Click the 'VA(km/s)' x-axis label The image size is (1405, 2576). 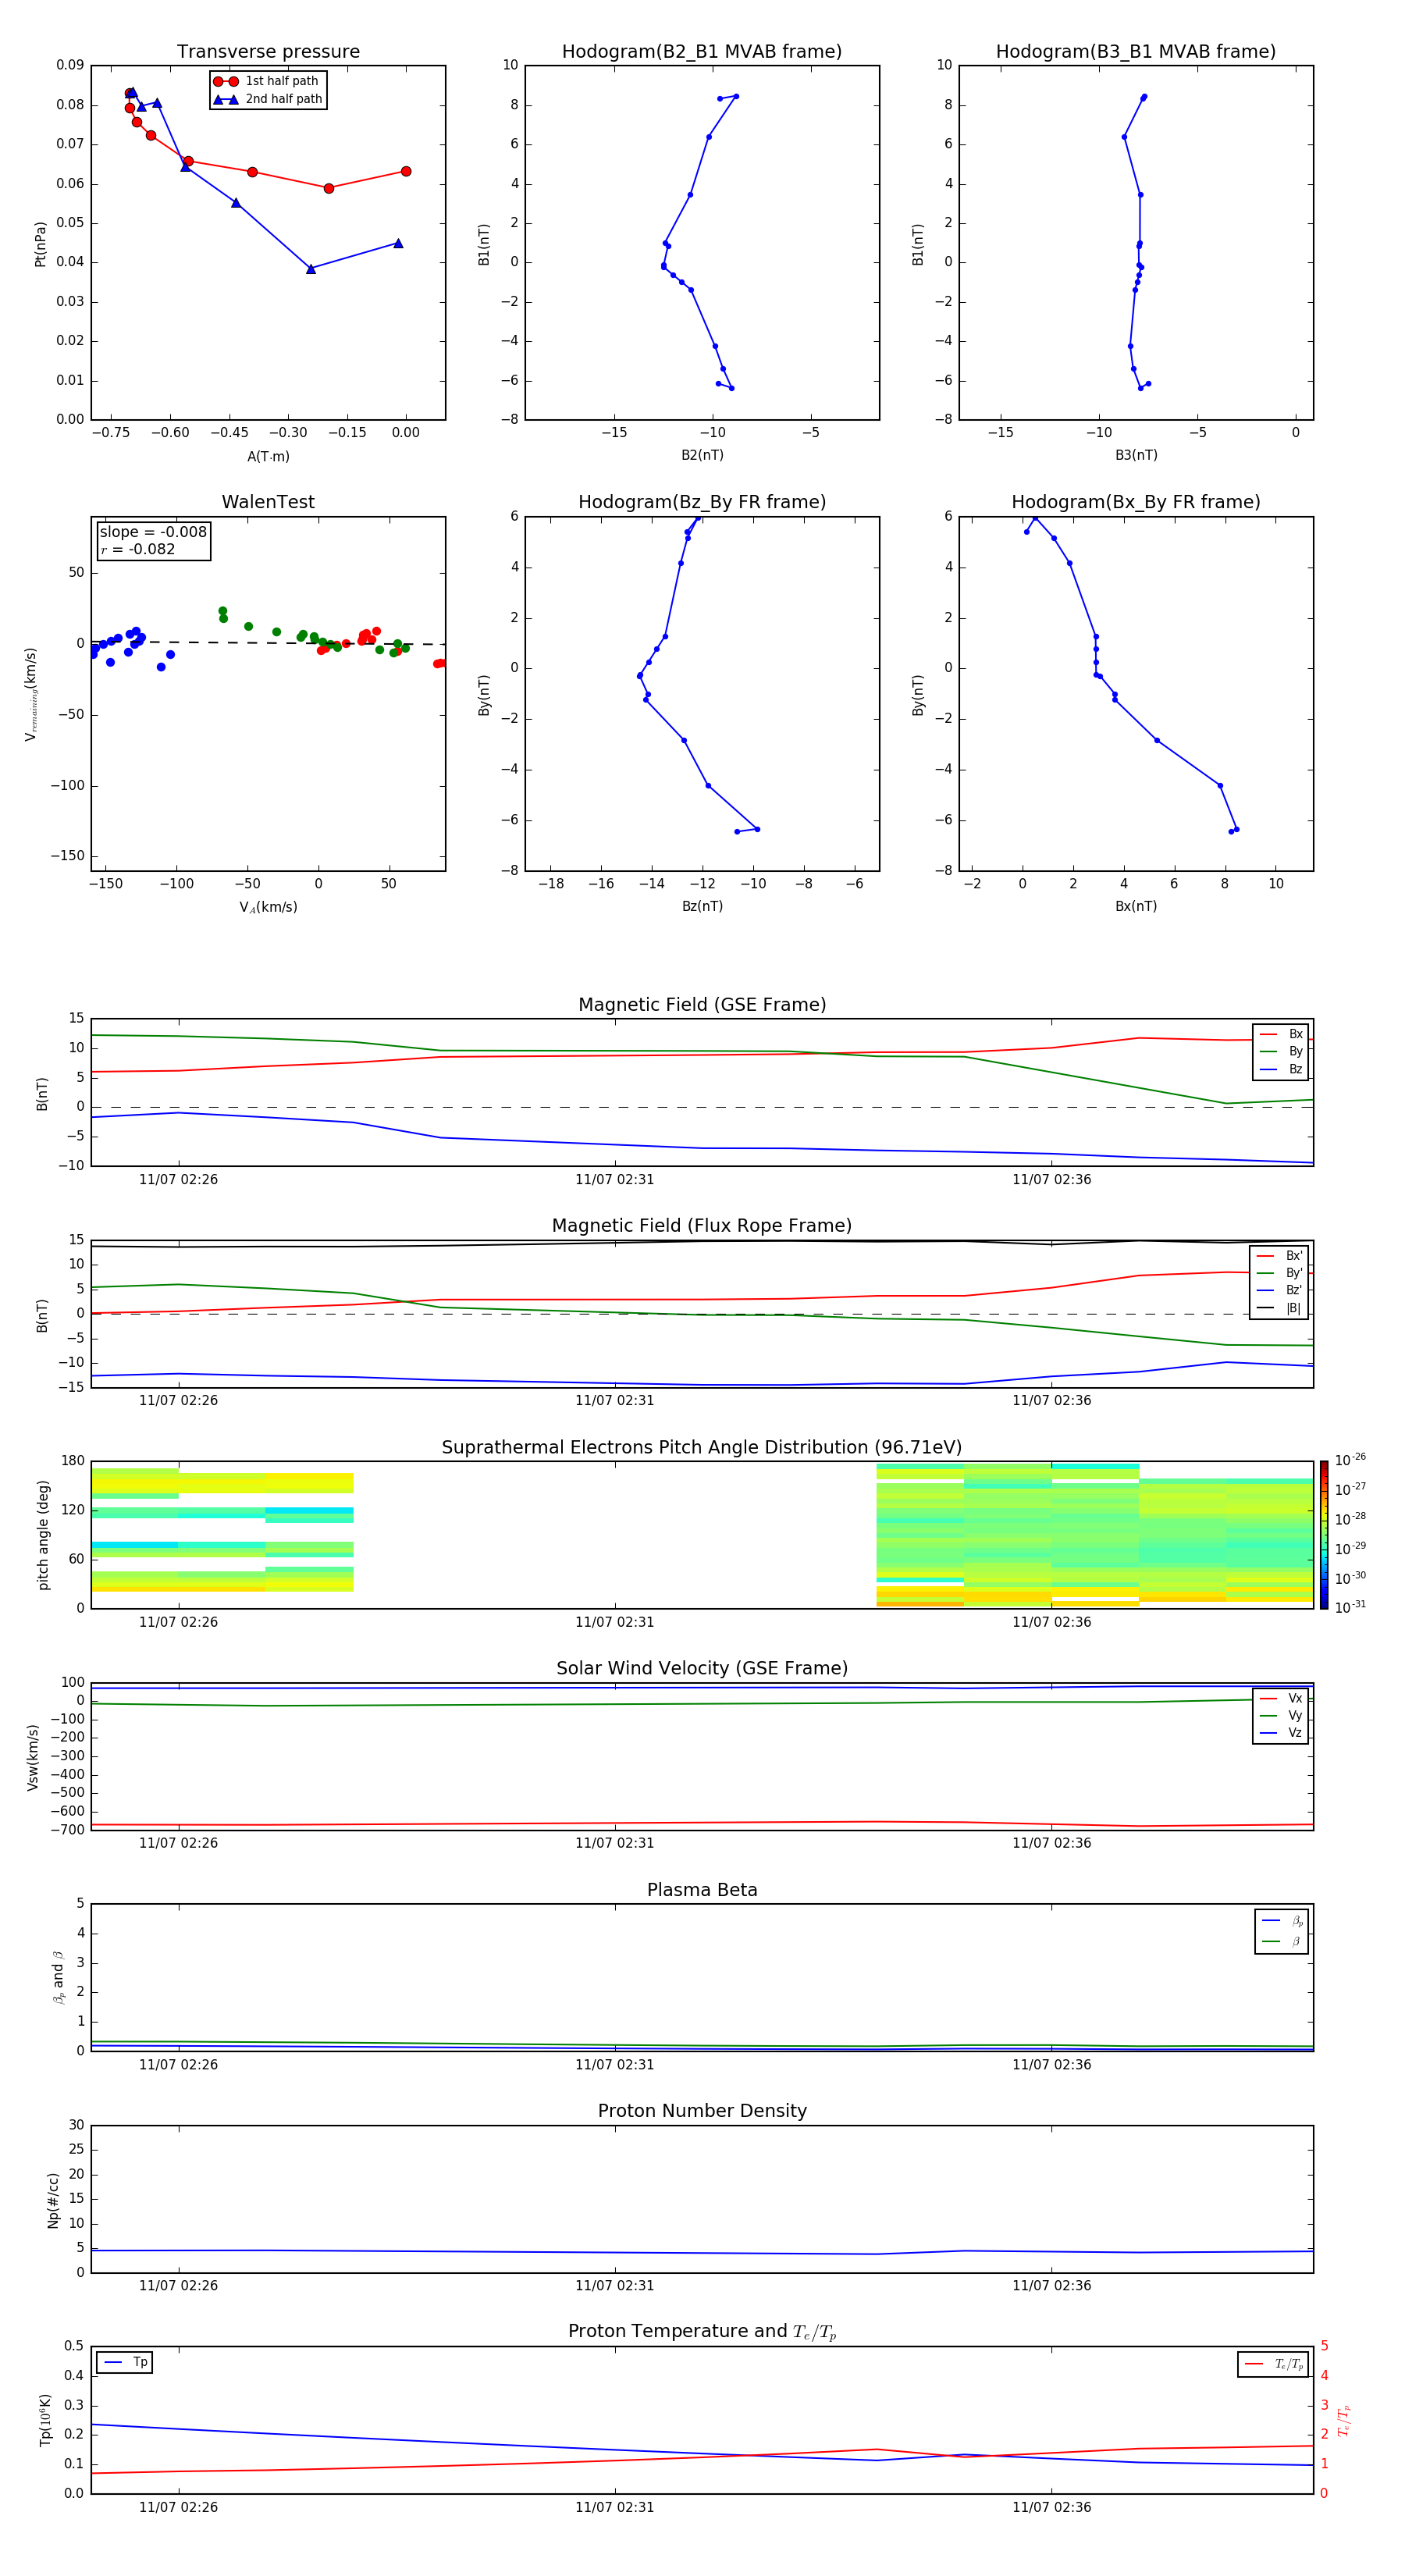pos(268,908)
